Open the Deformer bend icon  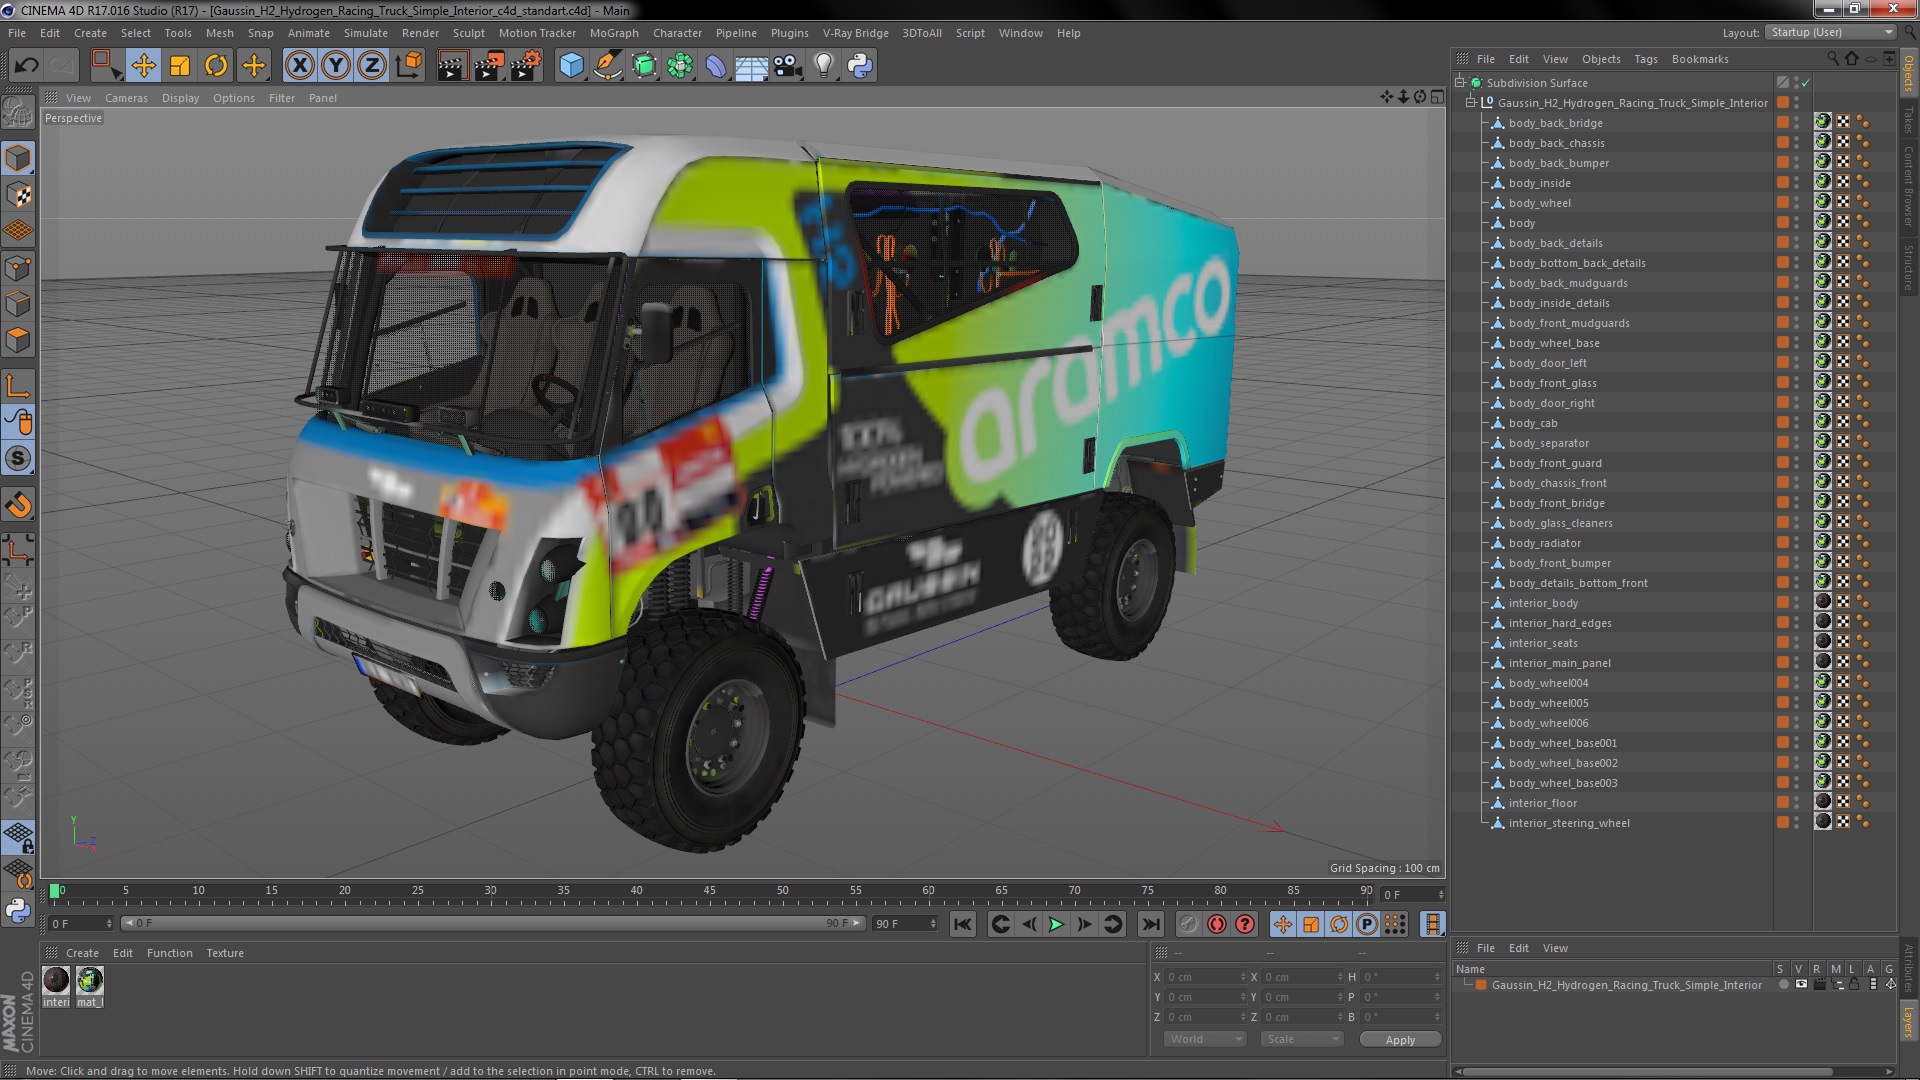(x=716, y=66)
